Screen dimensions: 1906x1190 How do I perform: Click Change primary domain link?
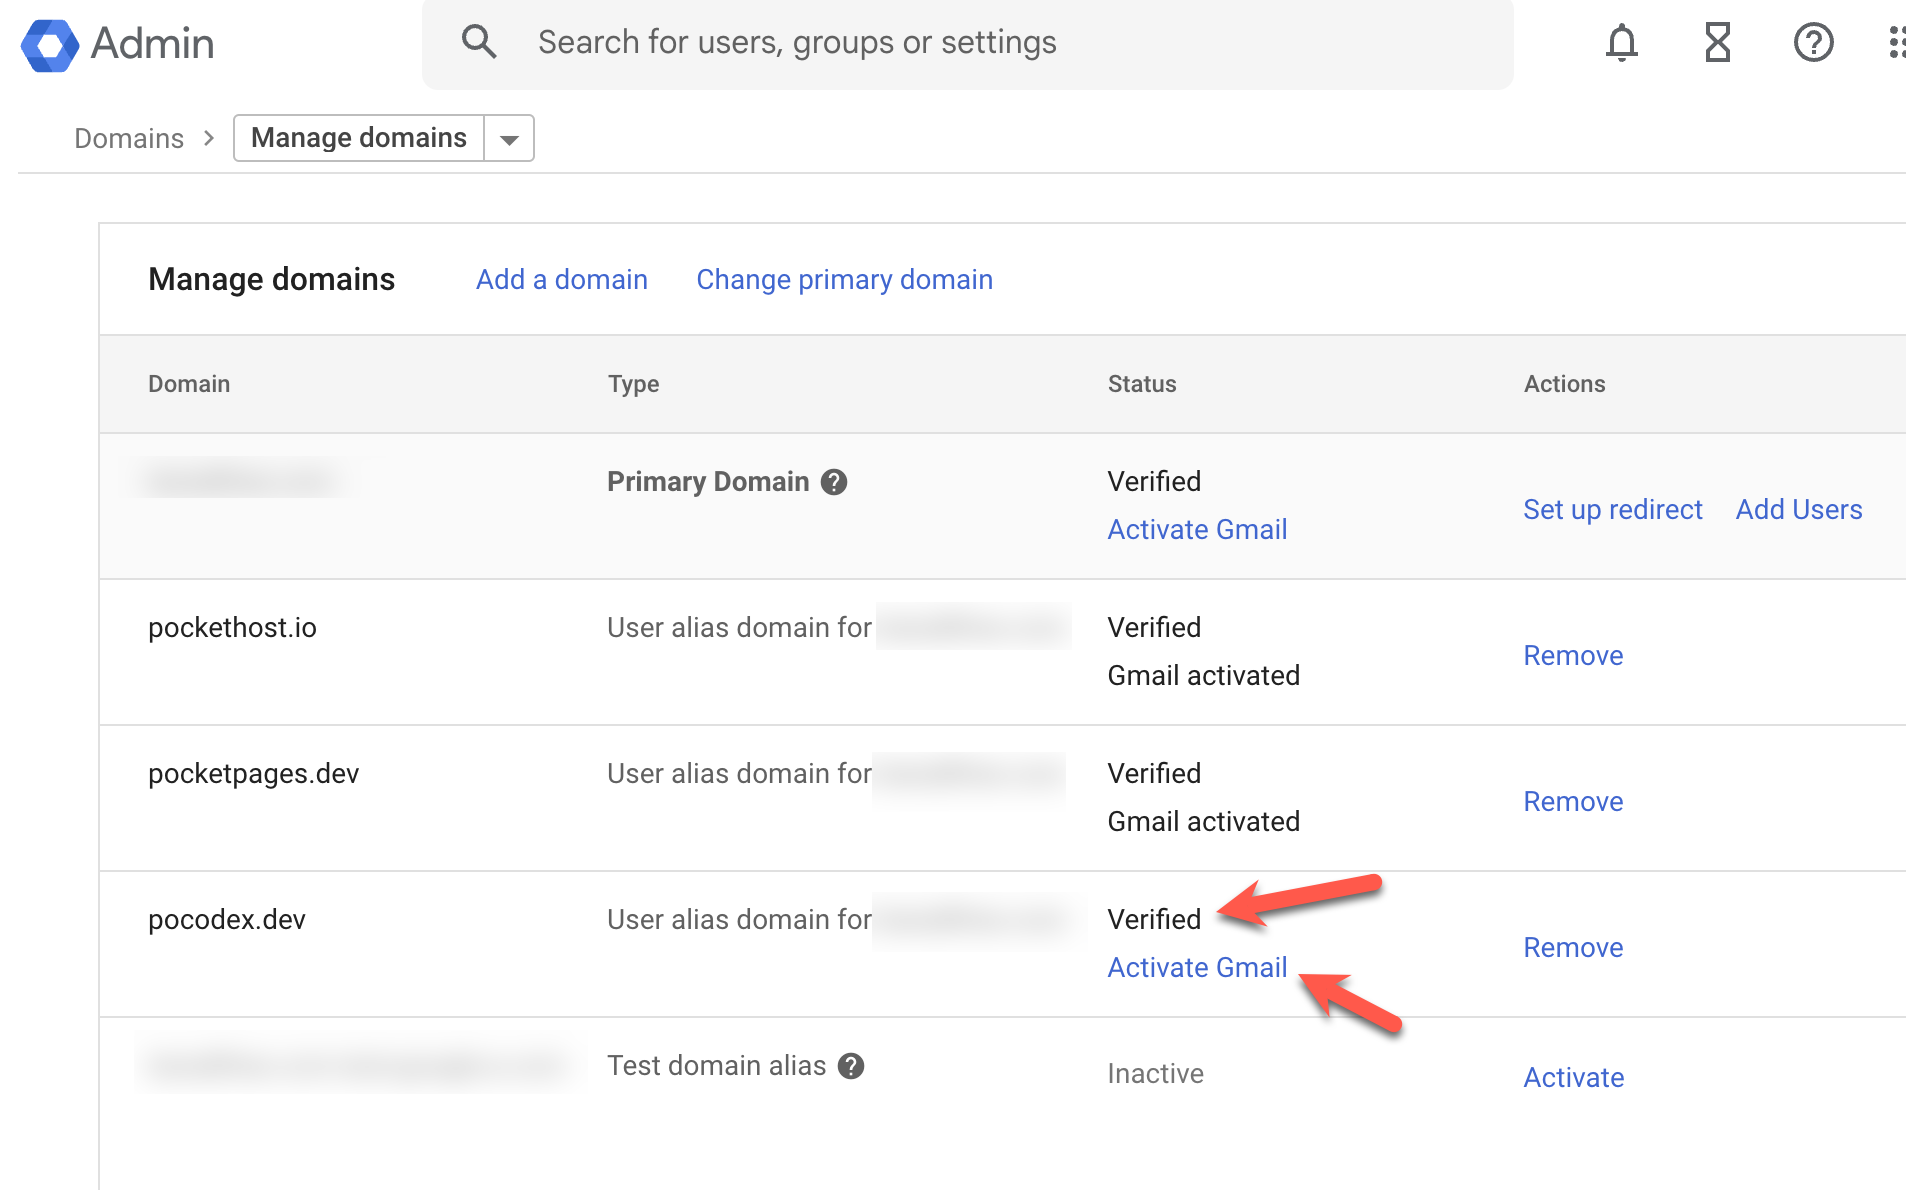(844, 280)
